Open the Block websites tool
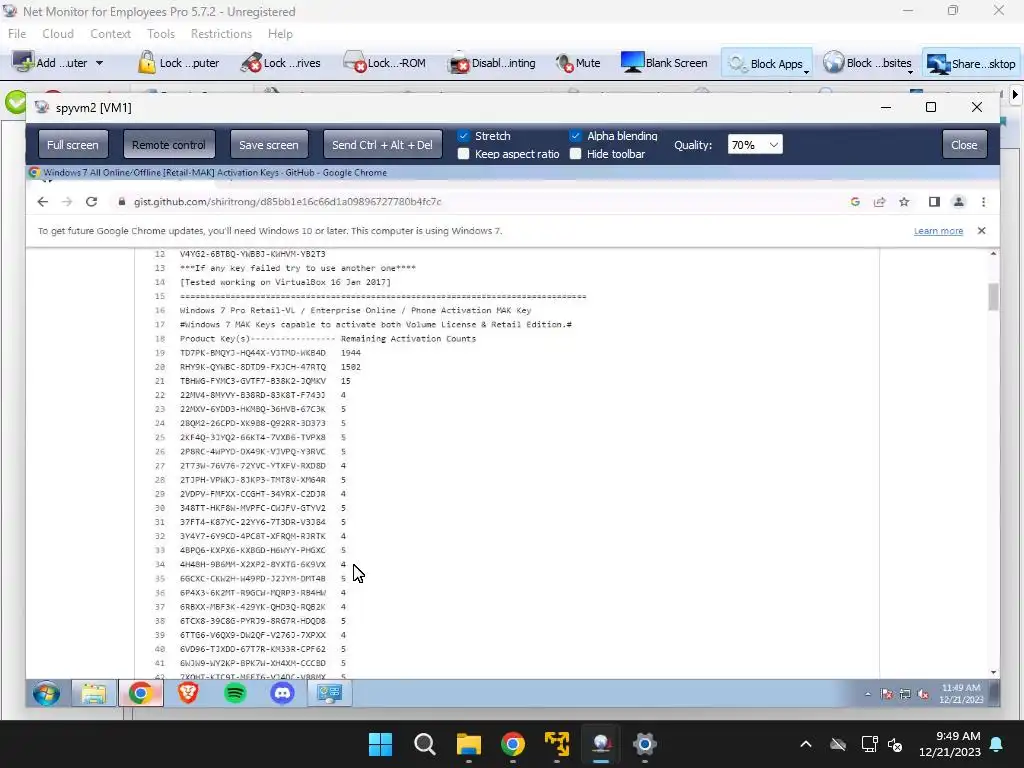The image size is (1024, 768). pyautogui.click(x=866, y=63)
